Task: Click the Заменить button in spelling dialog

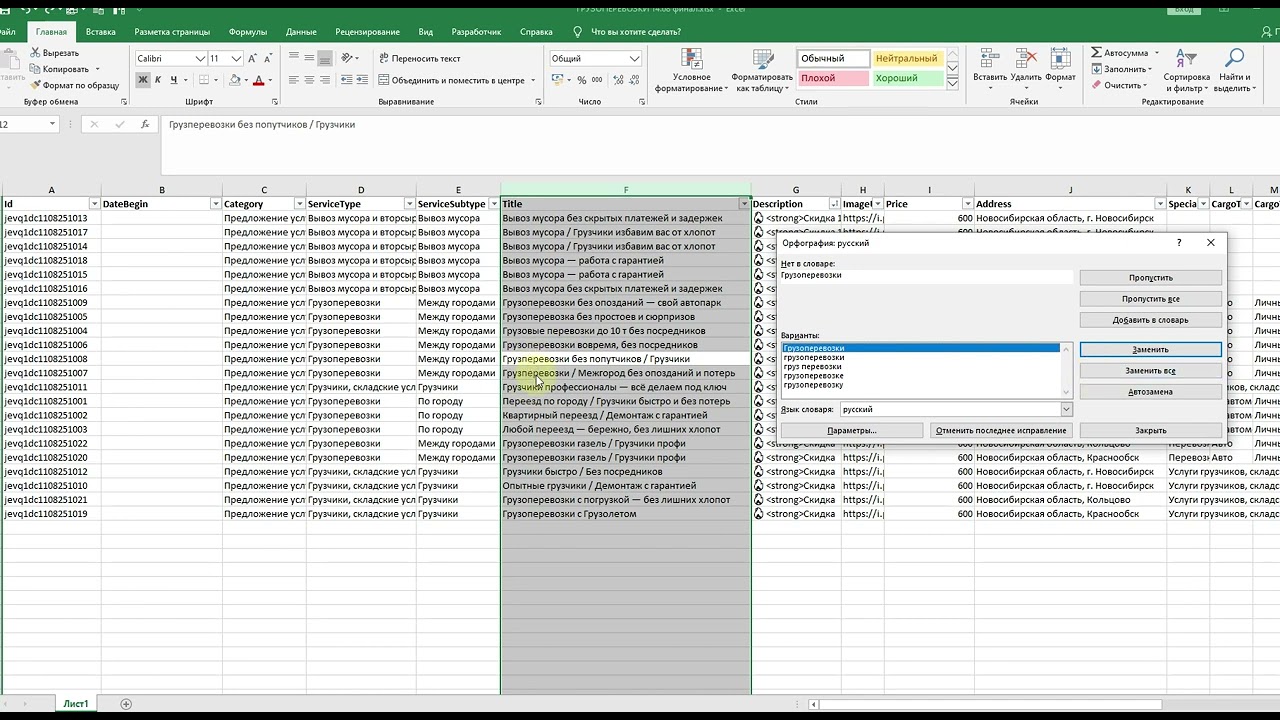Action: 1150,350
